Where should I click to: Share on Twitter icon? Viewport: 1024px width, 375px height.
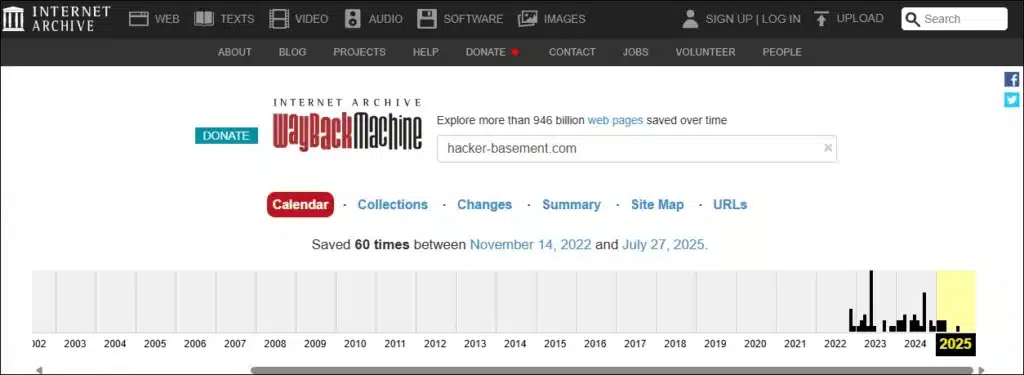(x=1012, y=100)
